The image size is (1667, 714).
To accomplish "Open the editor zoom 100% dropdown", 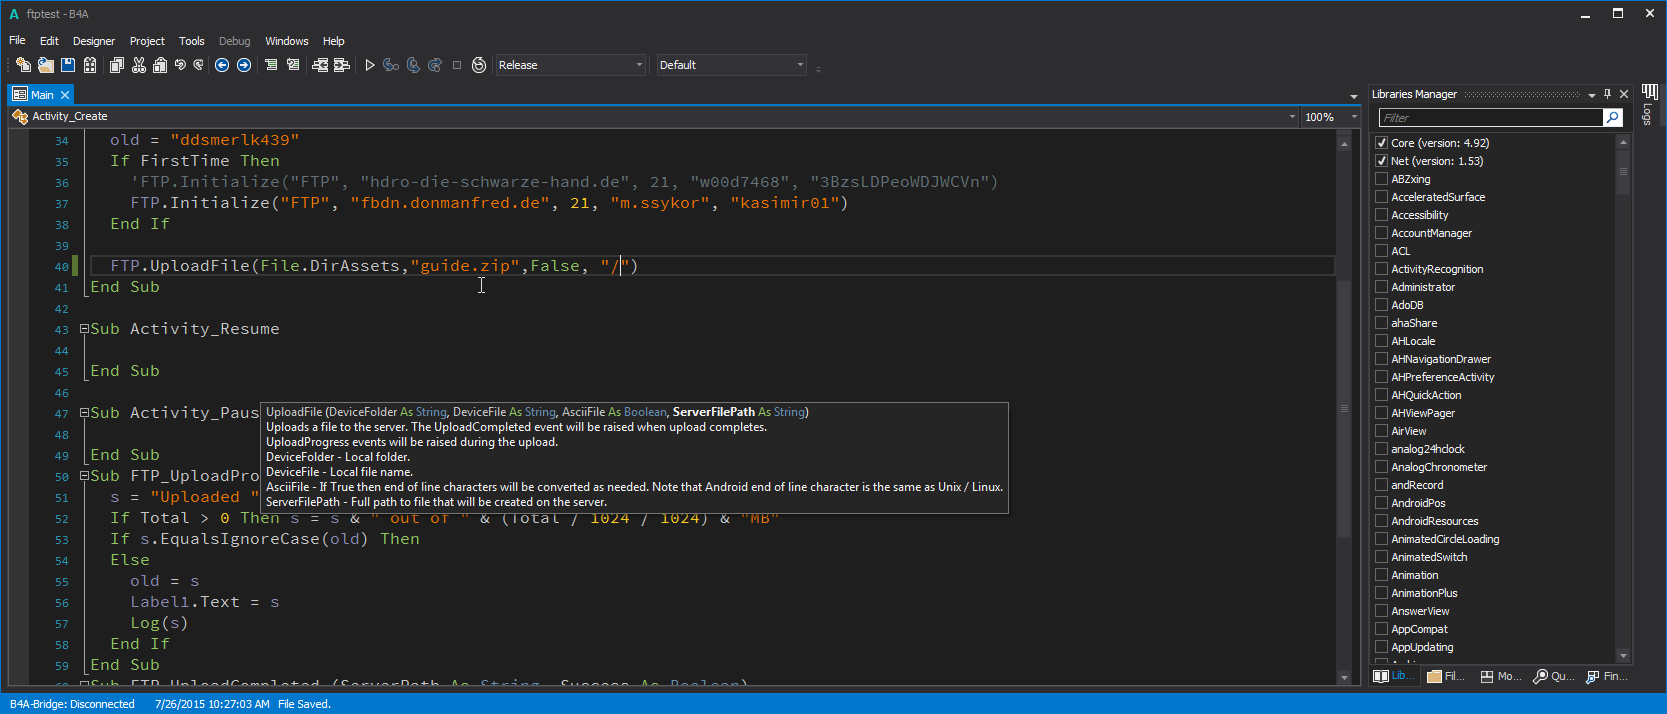I will 1354,117.
